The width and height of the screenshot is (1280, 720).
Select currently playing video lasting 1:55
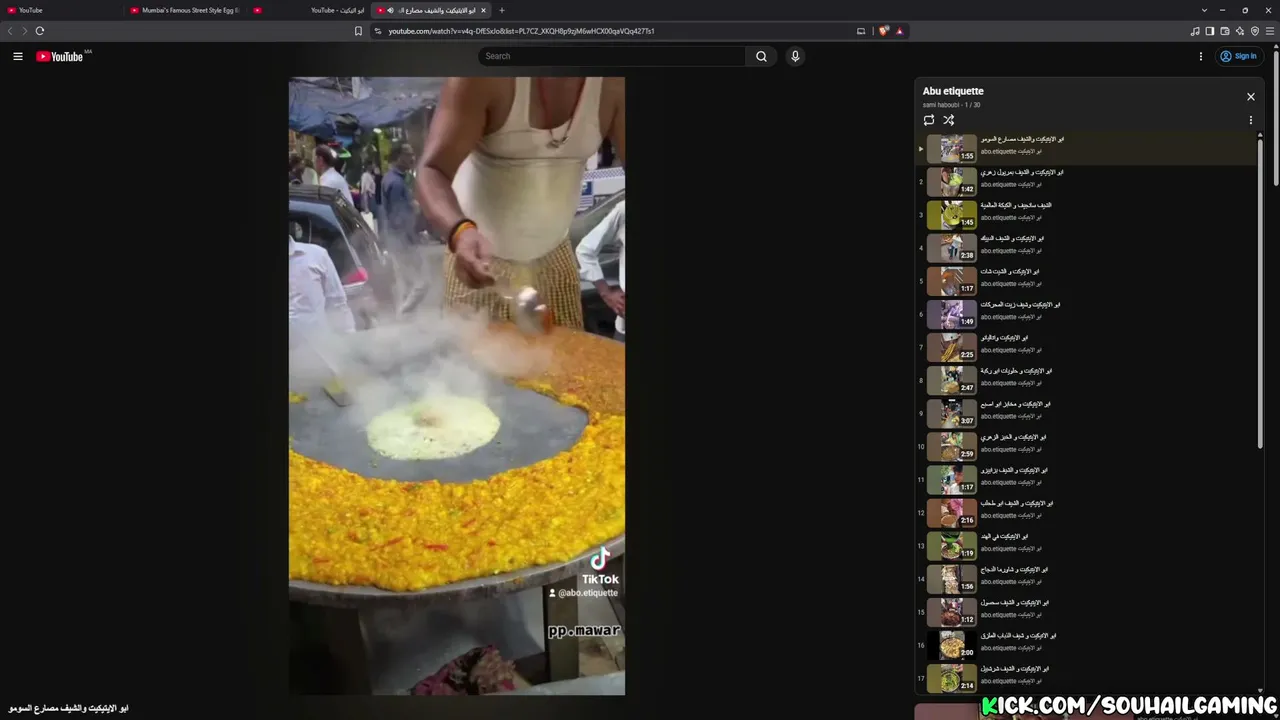click(x=1085, y=149)
